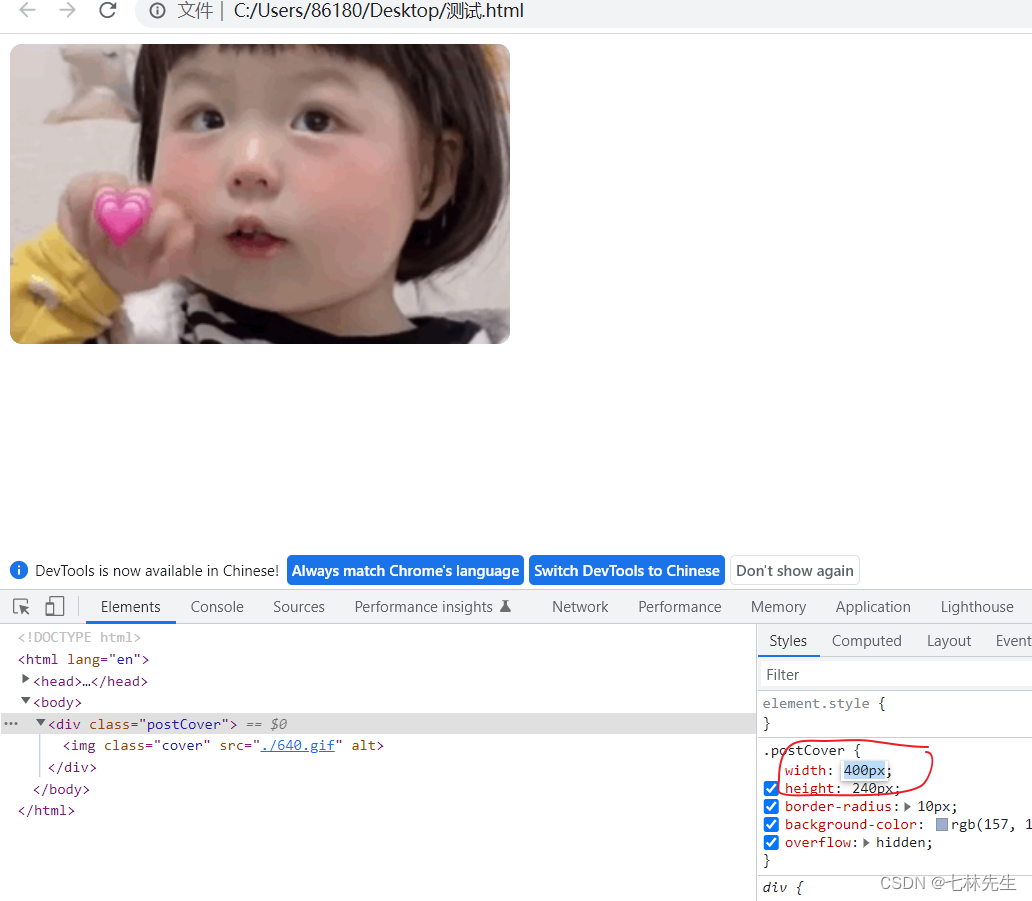Select the DOCTYPE html line
The height and width of the screenshot is (901, 1032).
[x=80, y=637]
